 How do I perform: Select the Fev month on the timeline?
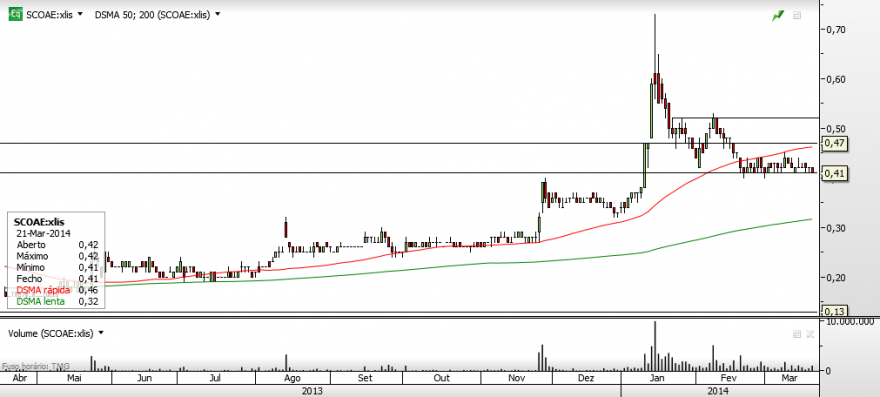728,378
